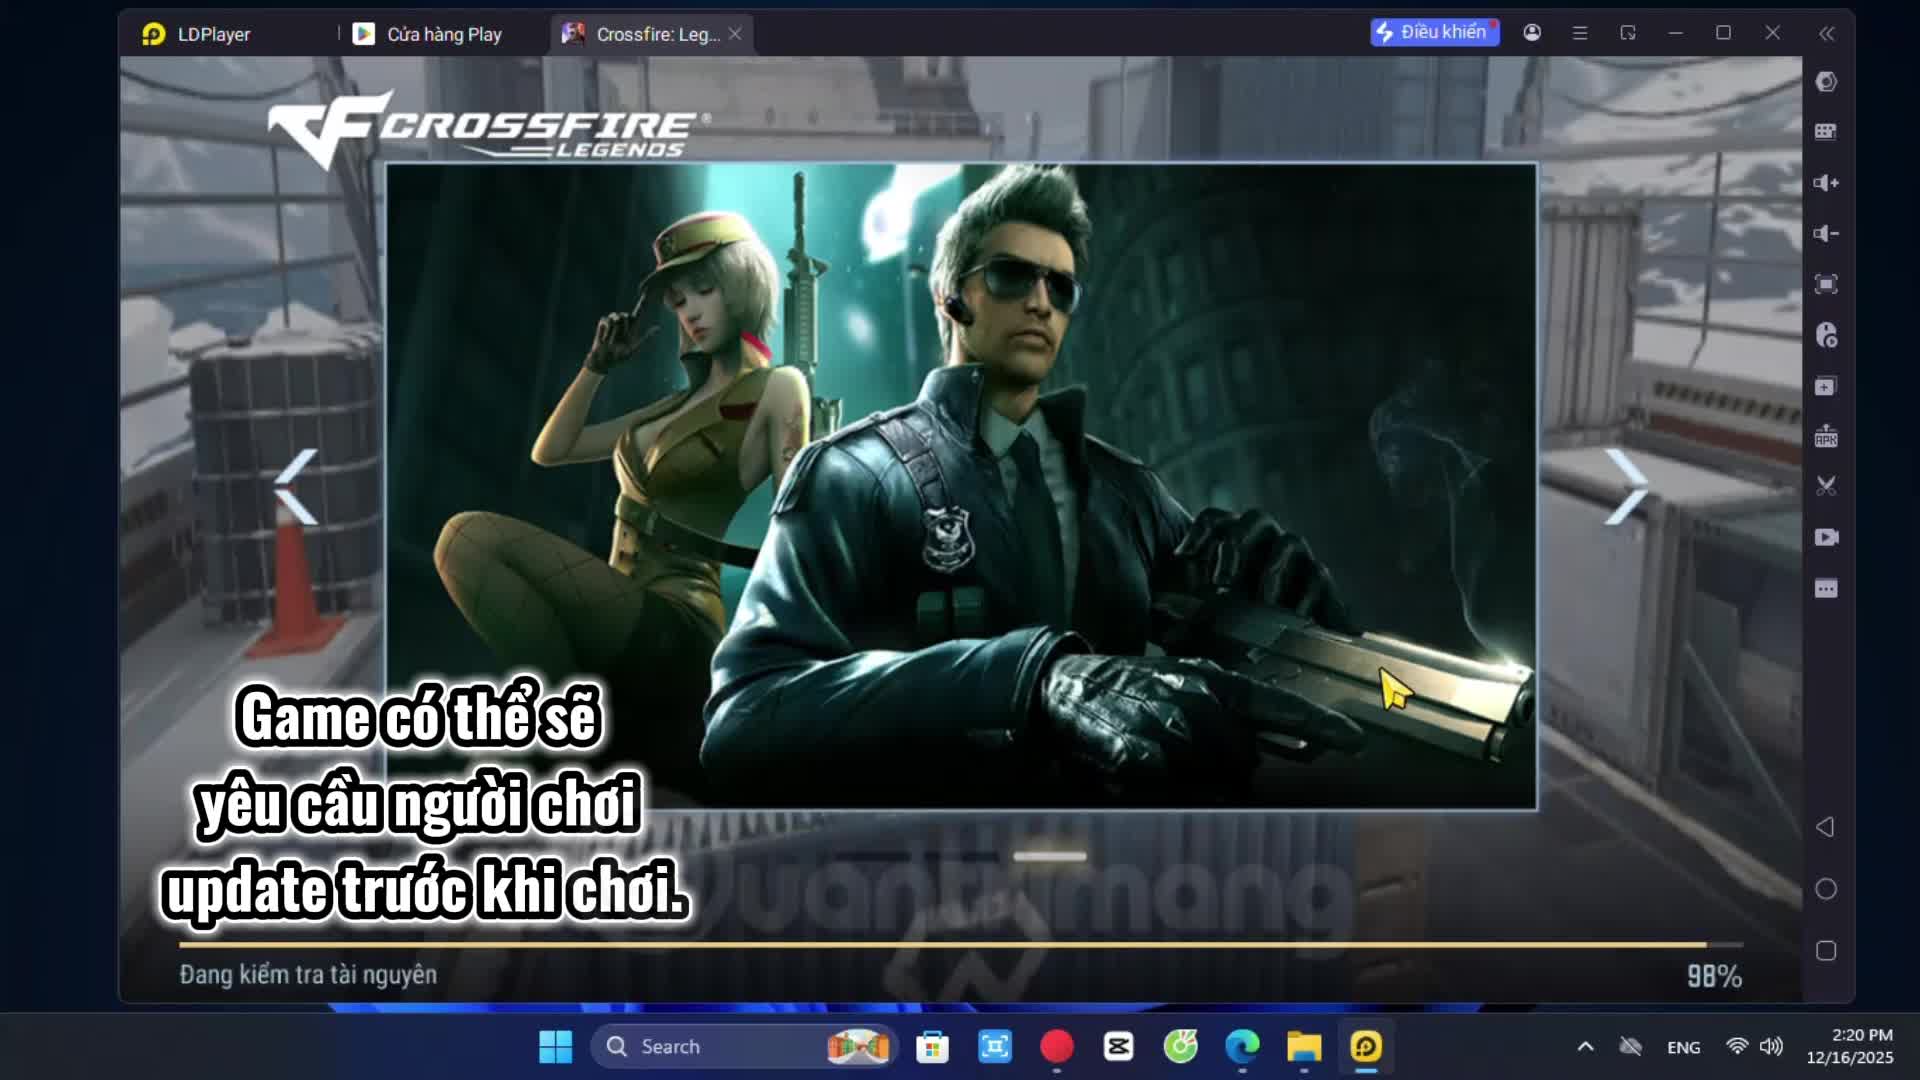Collapse the right sidebar with double chevron
The height and width of the screenshot is (1080, 1920).
[x=1826, y=34]
